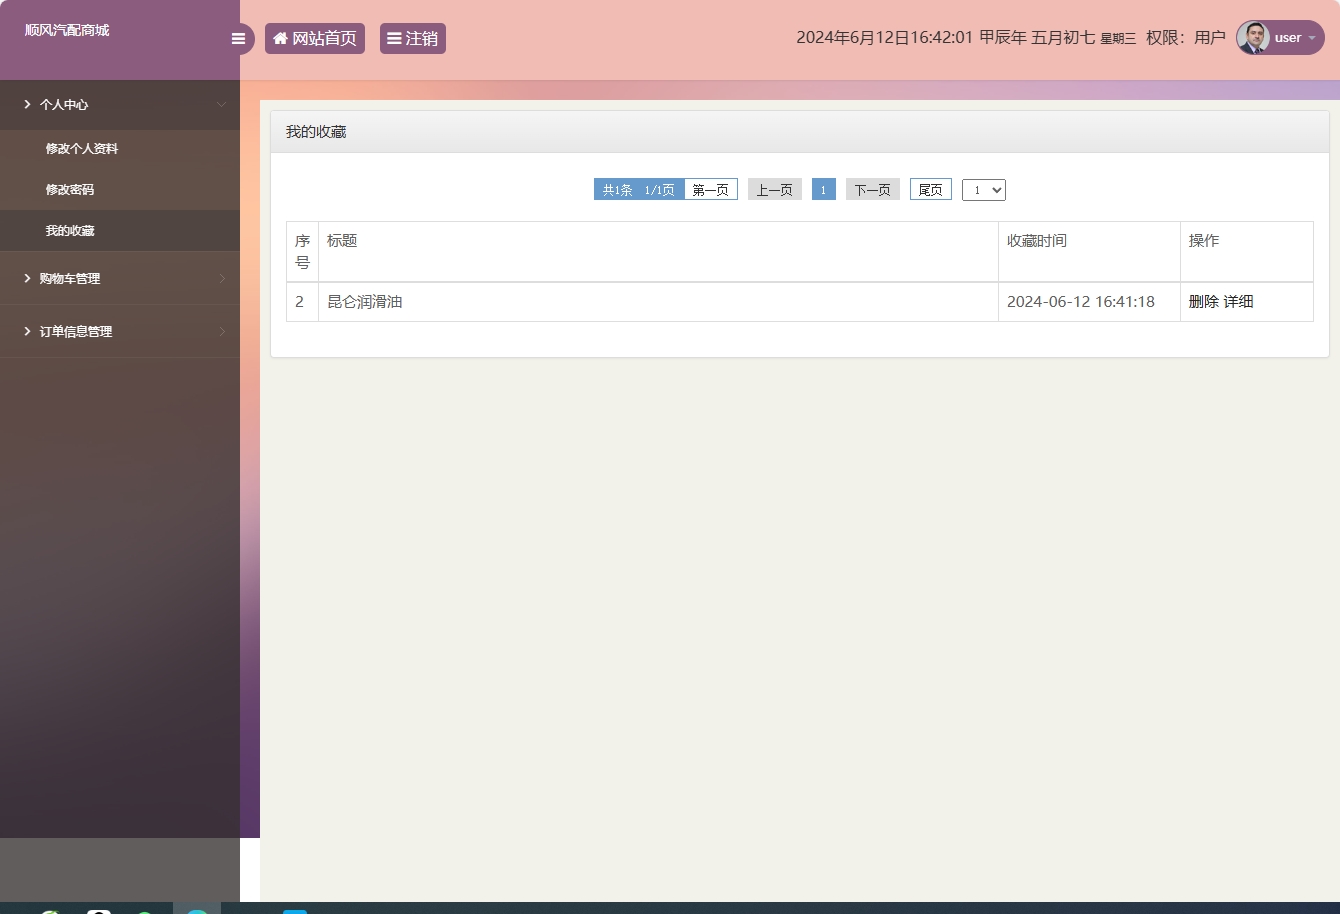Click the 序号 column header
1340x914 pixels.
(x=302, y=251)
